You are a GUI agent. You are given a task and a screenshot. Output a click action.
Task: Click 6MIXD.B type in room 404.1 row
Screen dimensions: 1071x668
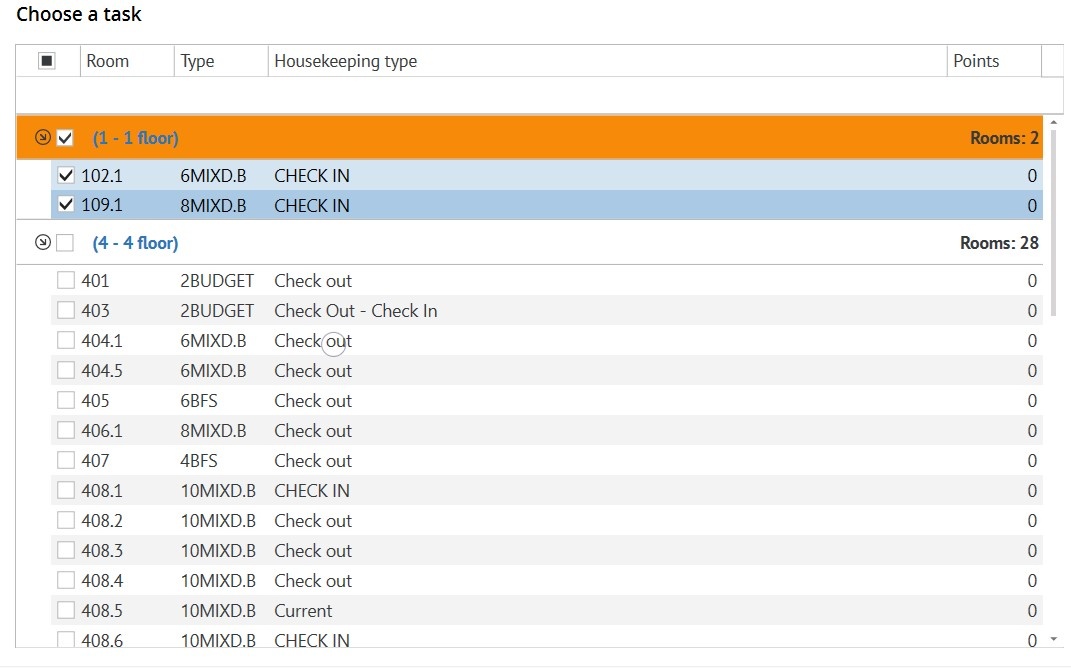click(x=213, y=341)
